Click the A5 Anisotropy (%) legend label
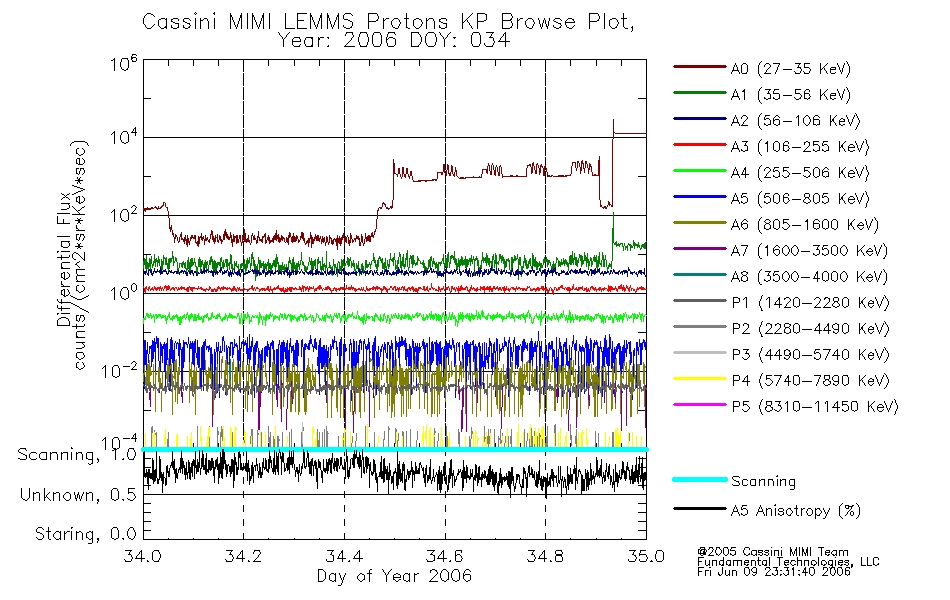 click(x=796, y=511)
